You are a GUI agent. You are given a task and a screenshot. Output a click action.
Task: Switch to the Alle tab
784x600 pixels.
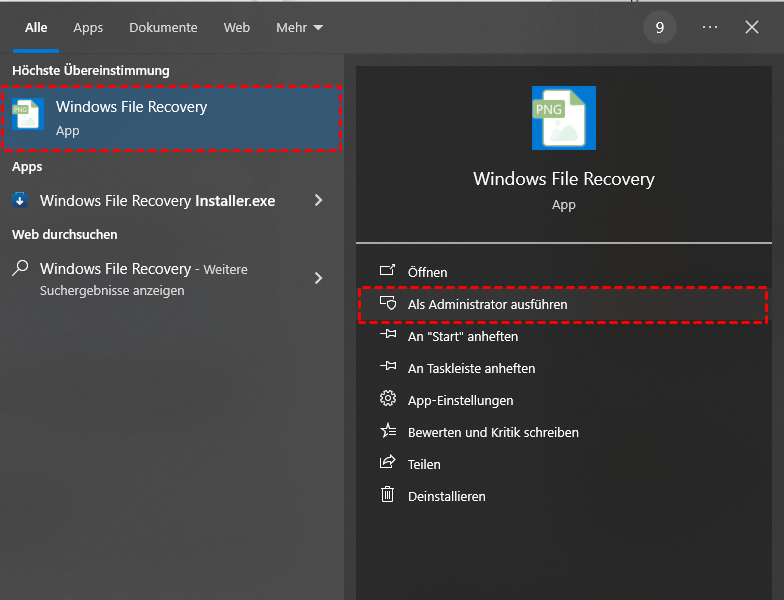[36, 28]
